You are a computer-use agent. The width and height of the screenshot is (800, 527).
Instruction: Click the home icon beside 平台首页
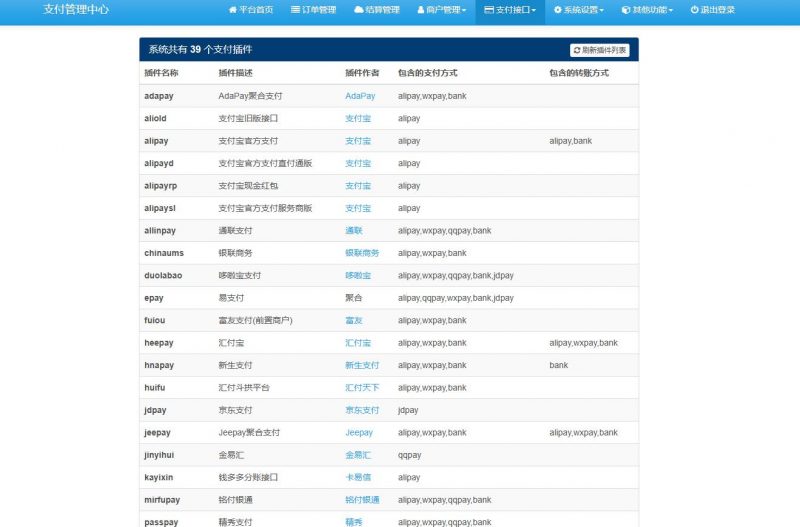coord(233,10)
